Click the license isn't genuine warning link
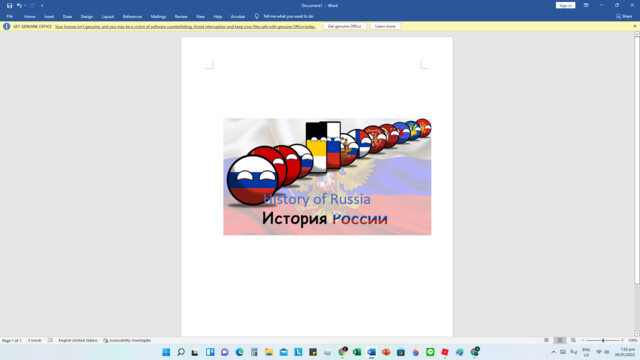Screen dimensions: 640x360 click(185, 27)
